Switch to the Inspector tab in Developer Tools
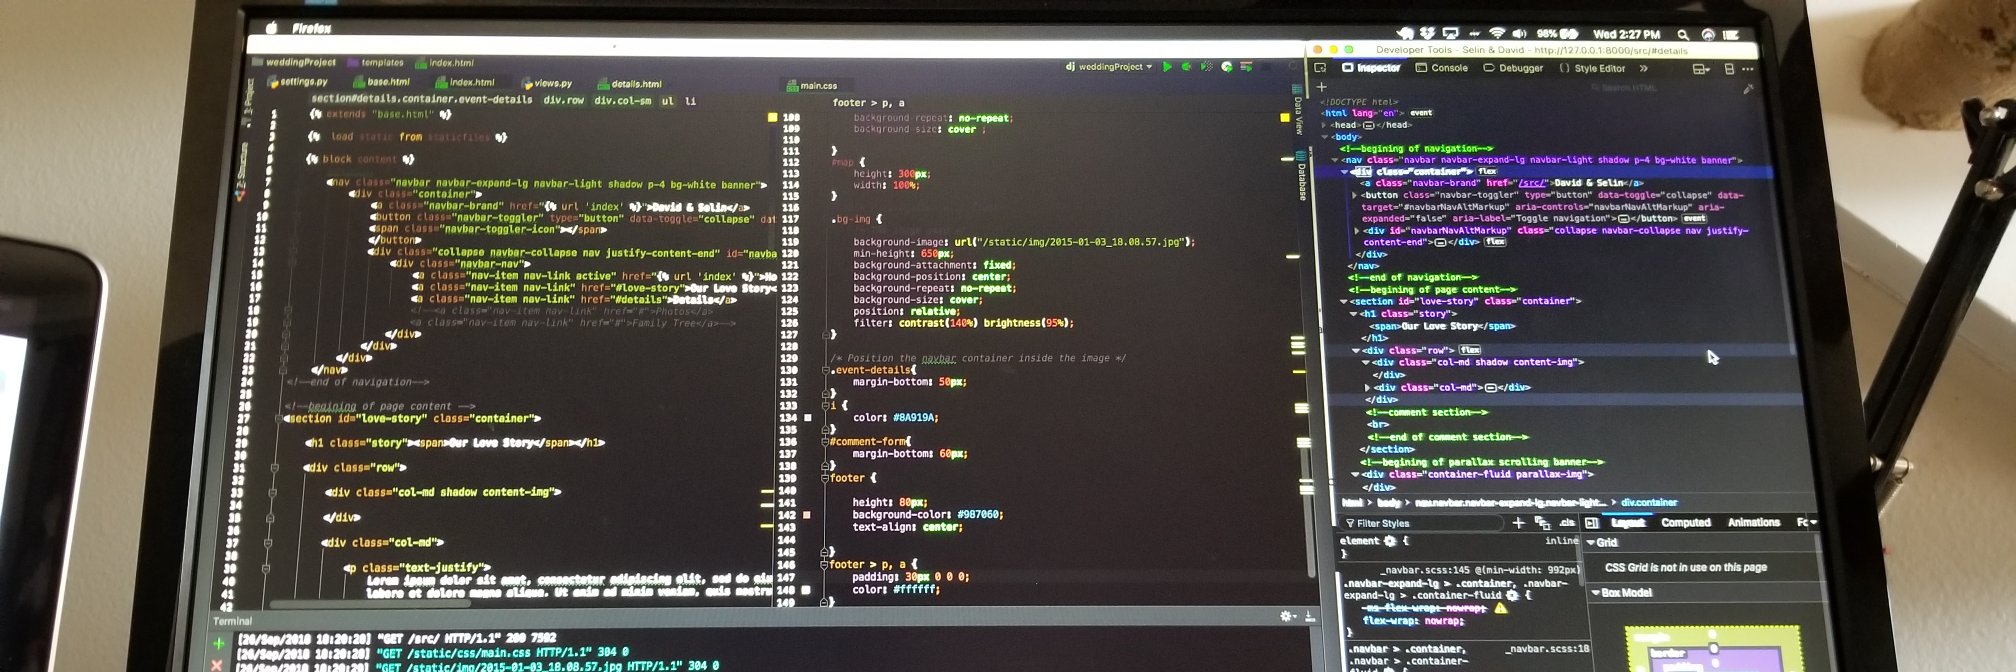This screenshot has height=672, width=2016. [x=1371, y=68]
